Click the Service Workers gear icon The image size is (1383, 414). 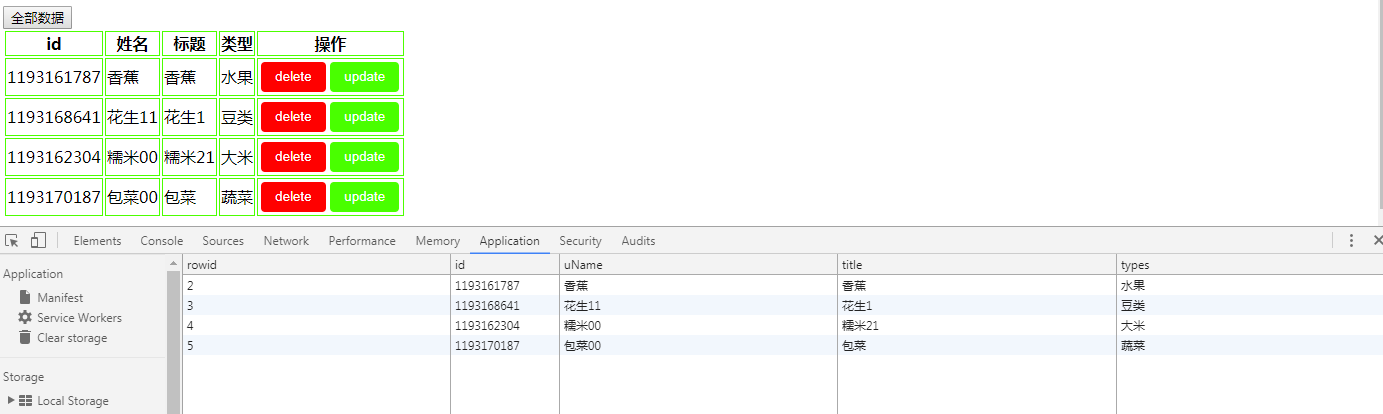pos(25,317)
